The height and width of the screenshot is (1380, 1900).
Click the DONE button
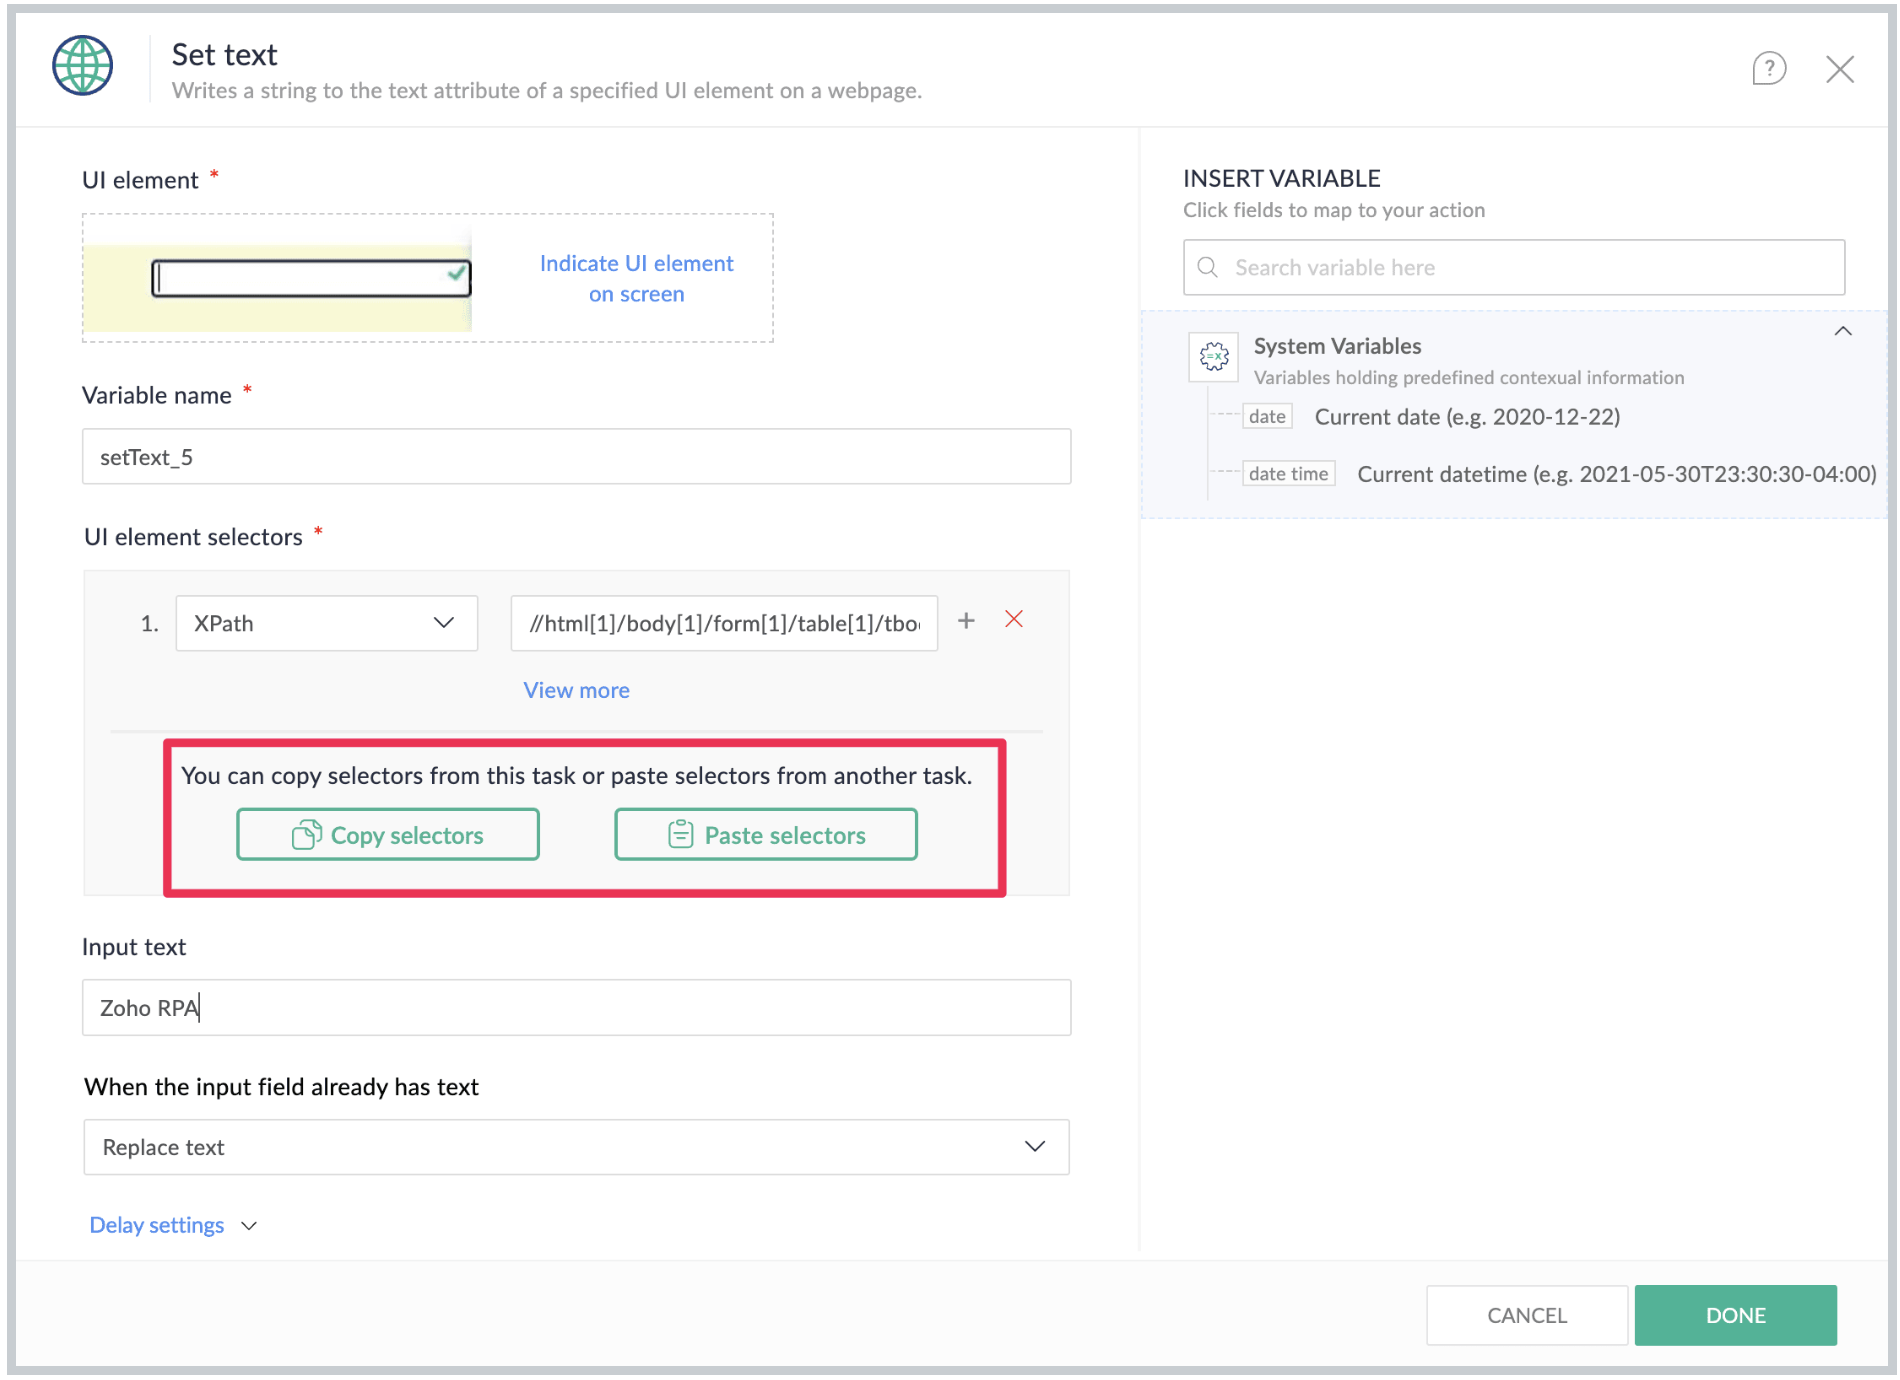tap(1736, 1315)
